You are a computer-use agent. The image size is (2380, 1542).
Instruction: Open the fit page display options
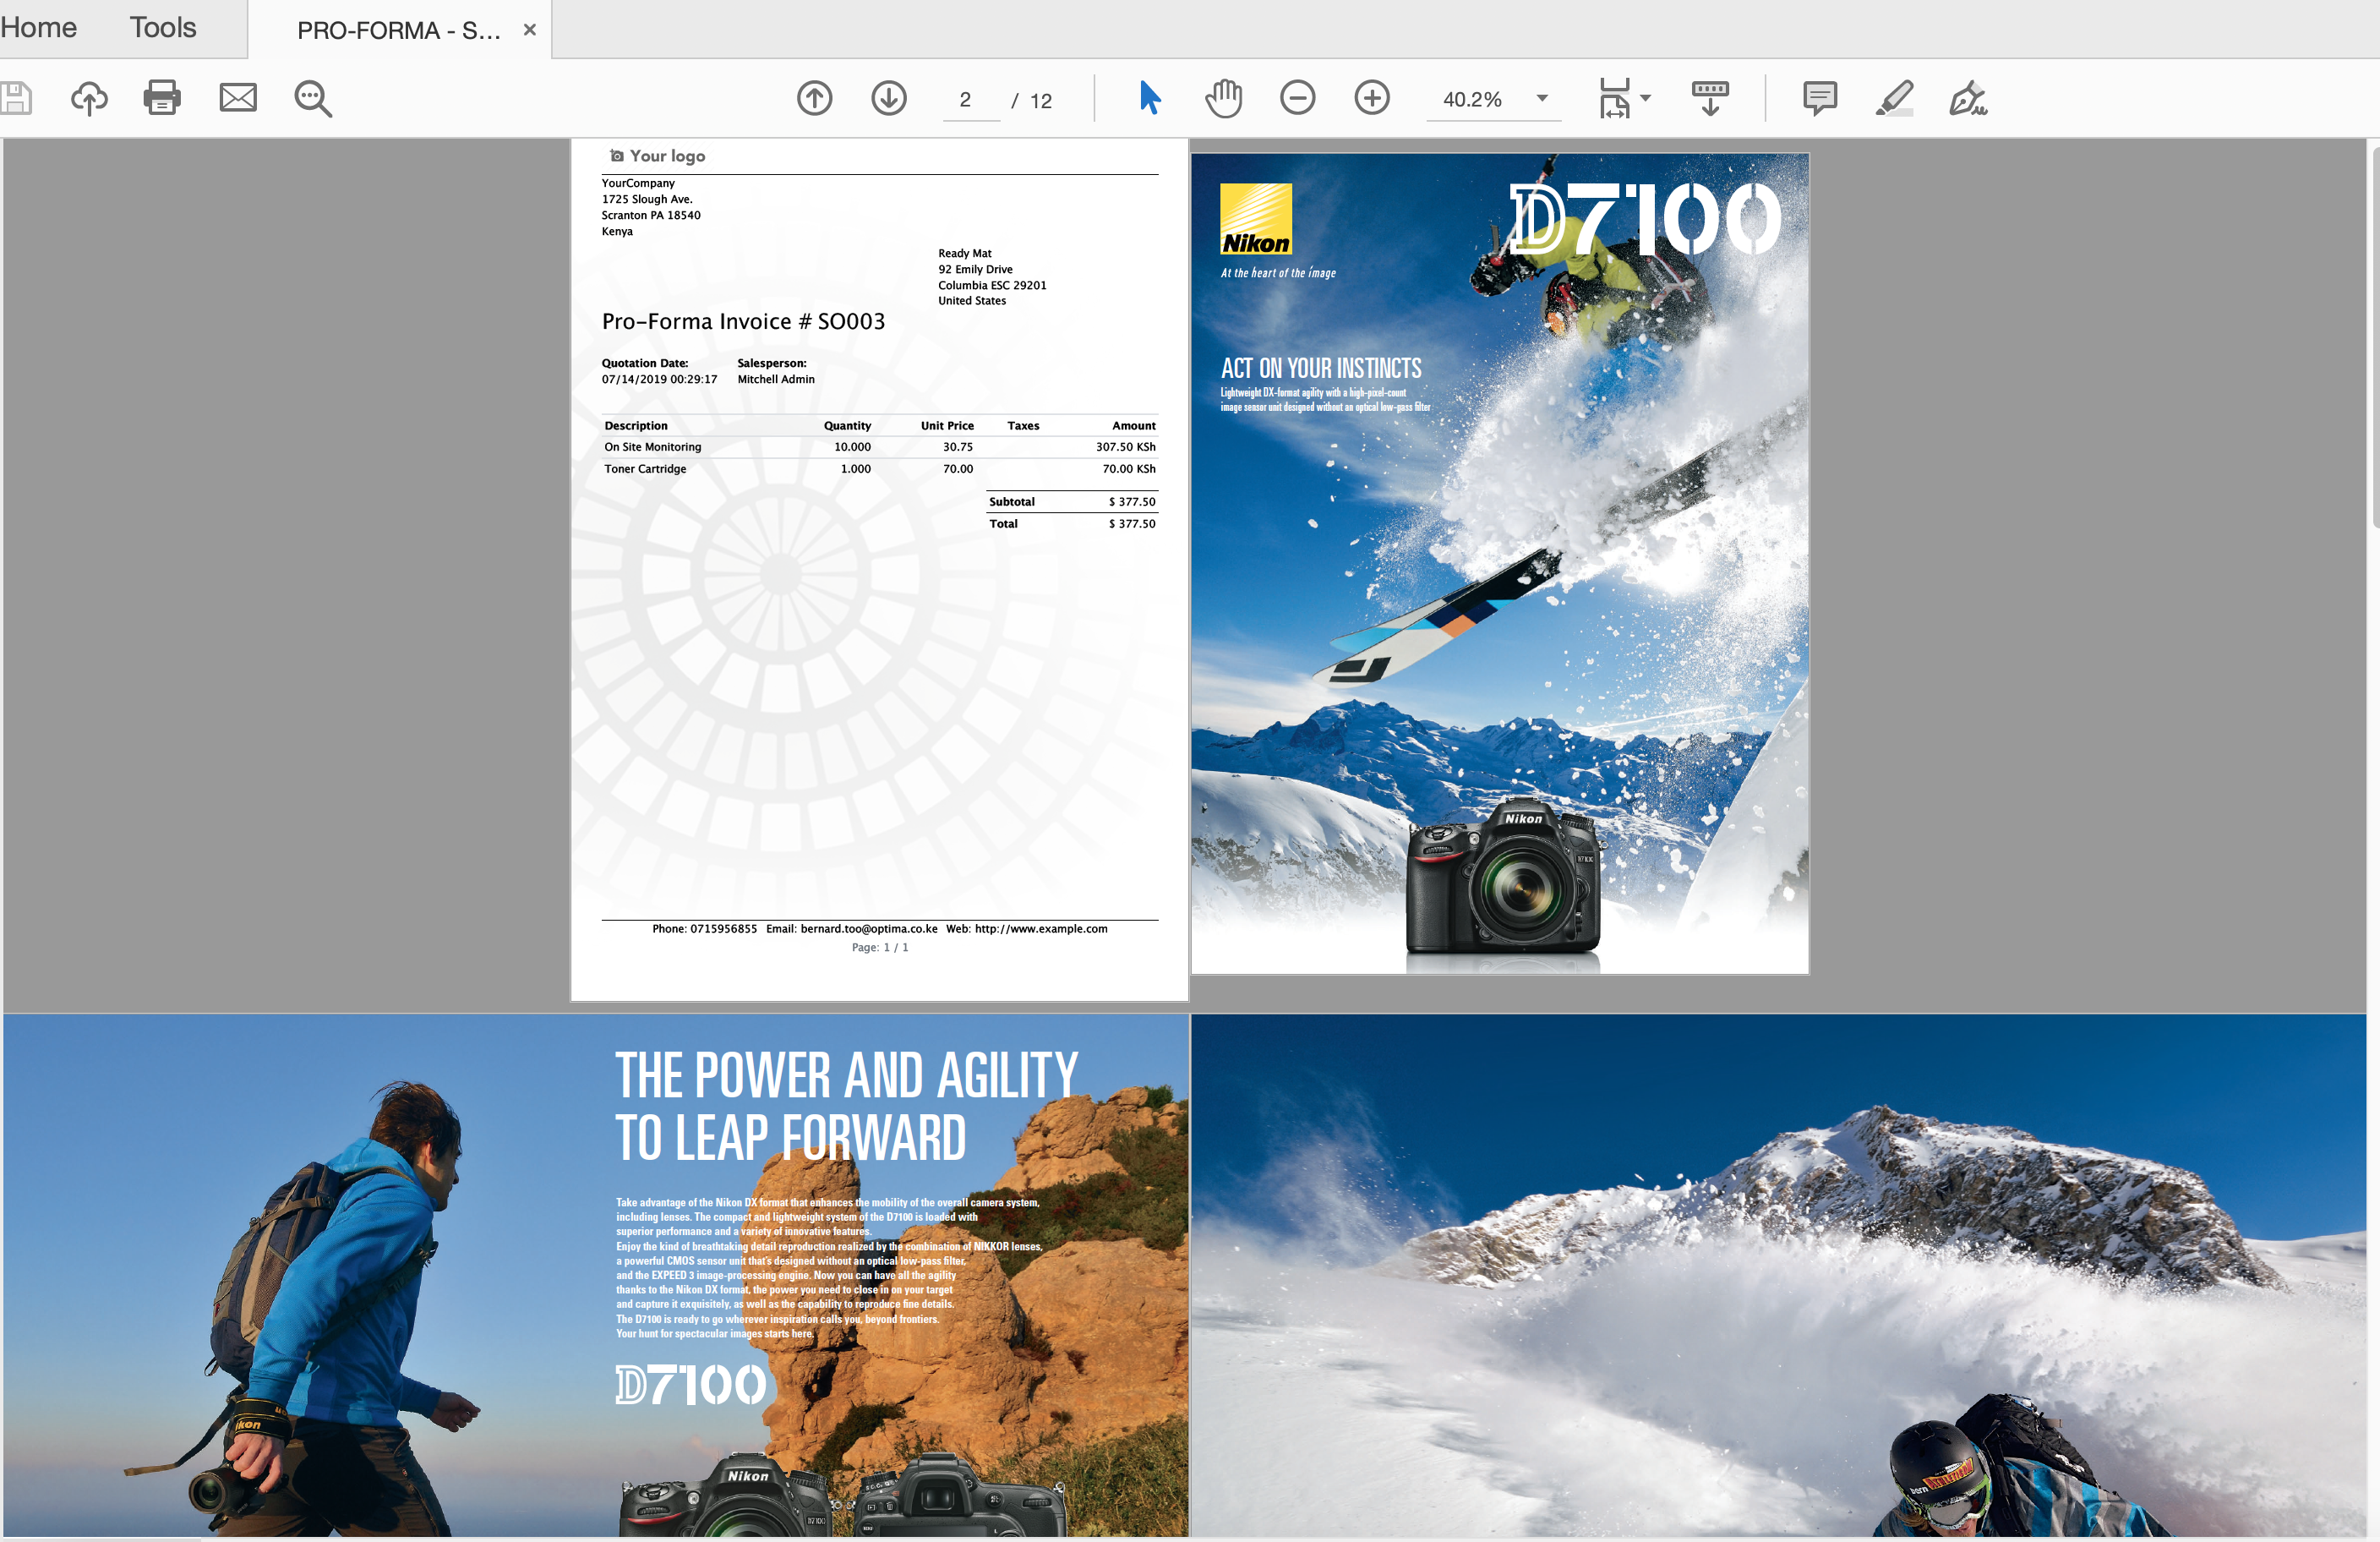(x=1614, y=98)
